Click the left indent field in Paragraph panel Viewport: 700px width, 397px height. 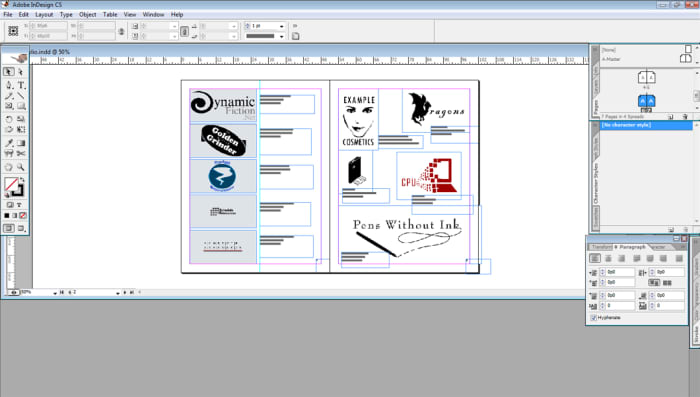pyautogui.click(x=621, y=272)
